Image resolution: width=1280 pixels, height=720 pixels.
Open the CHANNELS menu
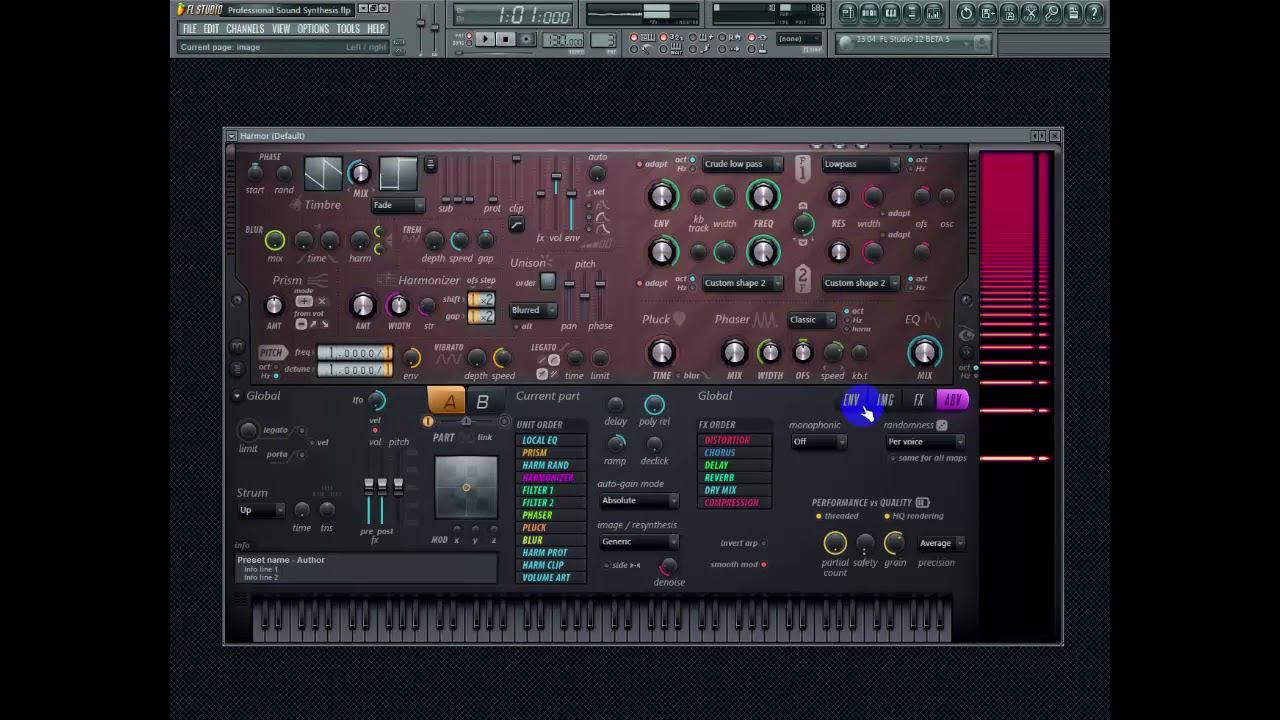(x=245, y=29)
